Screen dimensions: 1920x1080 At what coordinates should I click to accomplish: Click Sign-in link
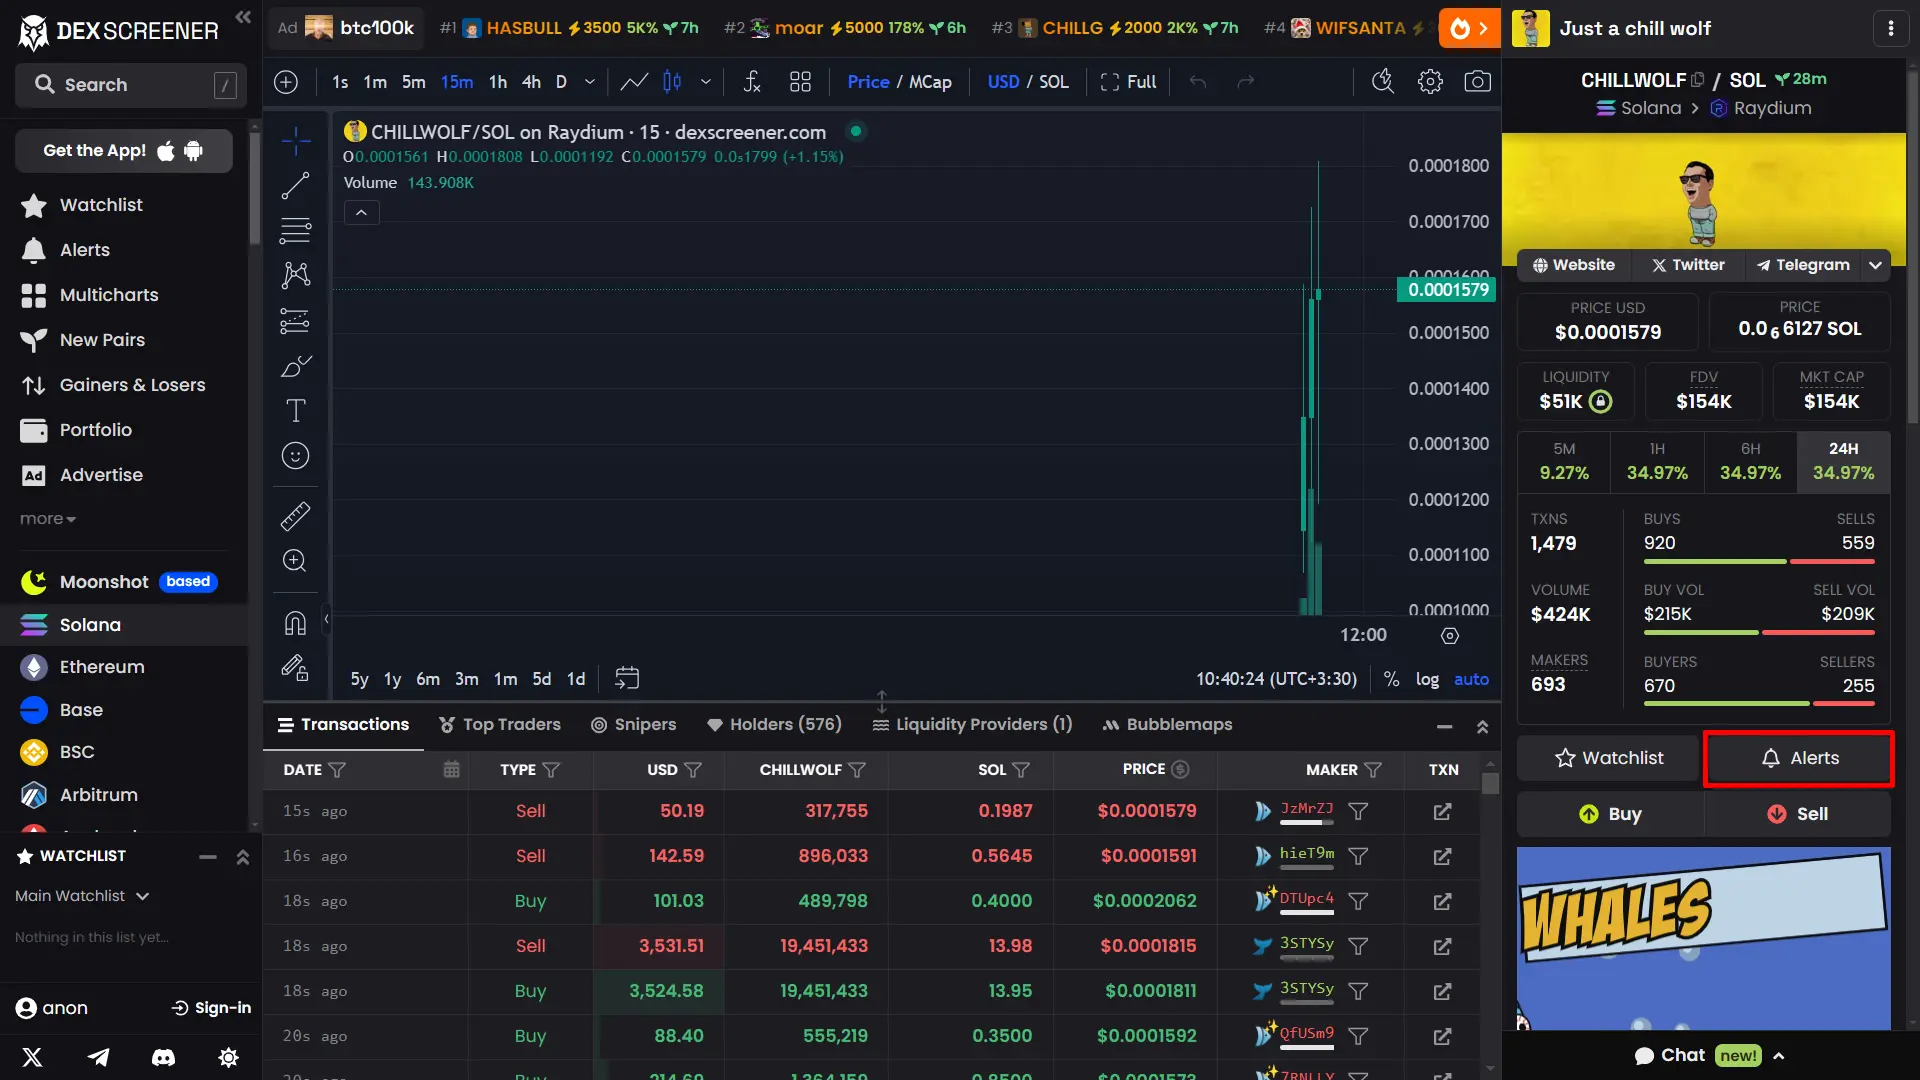[211, 1008]
